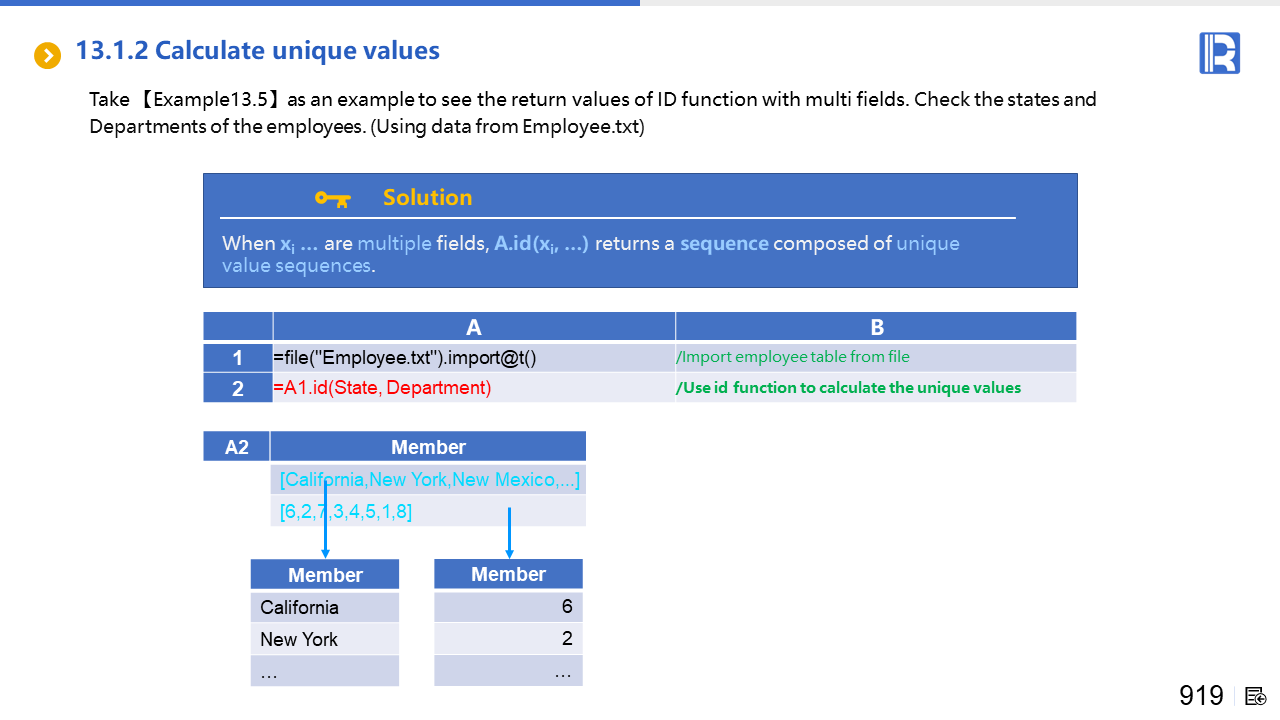Expand the [California,New York,New Mexico,...] member row
This screenshot has width=1280, height=720.
(x=429, y=480)
